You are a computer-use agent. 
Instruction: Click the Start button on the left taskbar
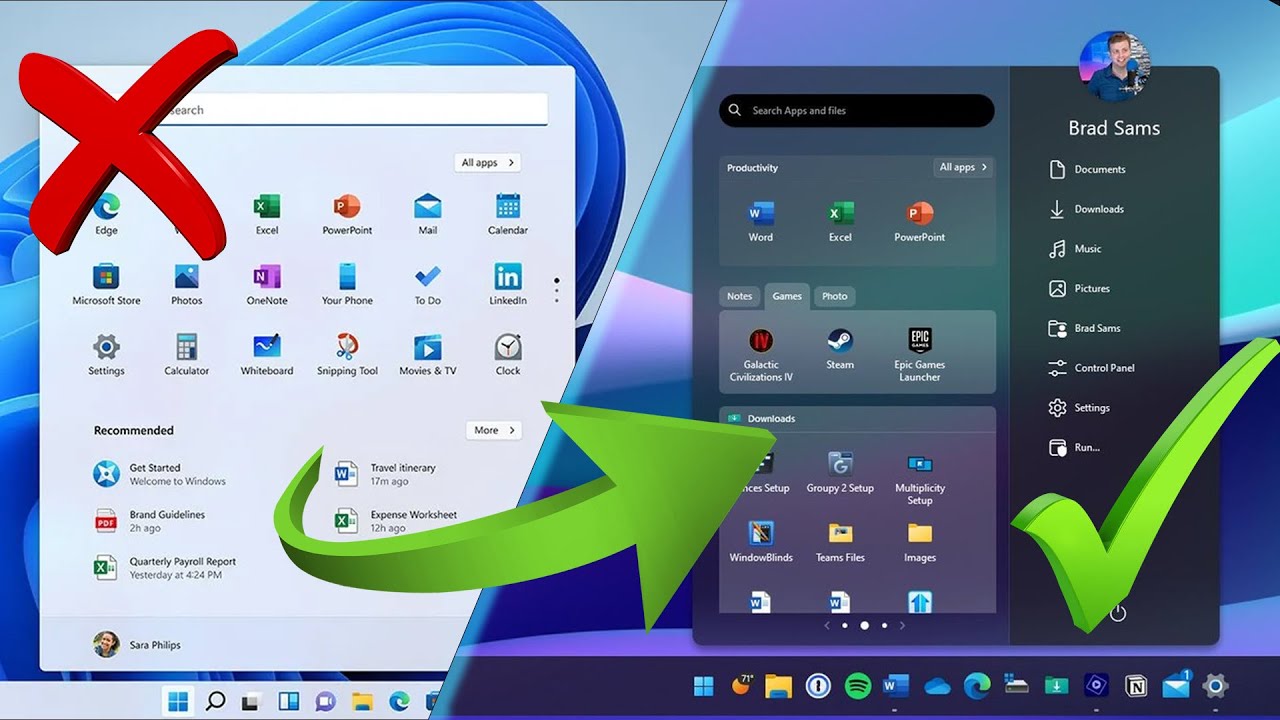[178, 700]
